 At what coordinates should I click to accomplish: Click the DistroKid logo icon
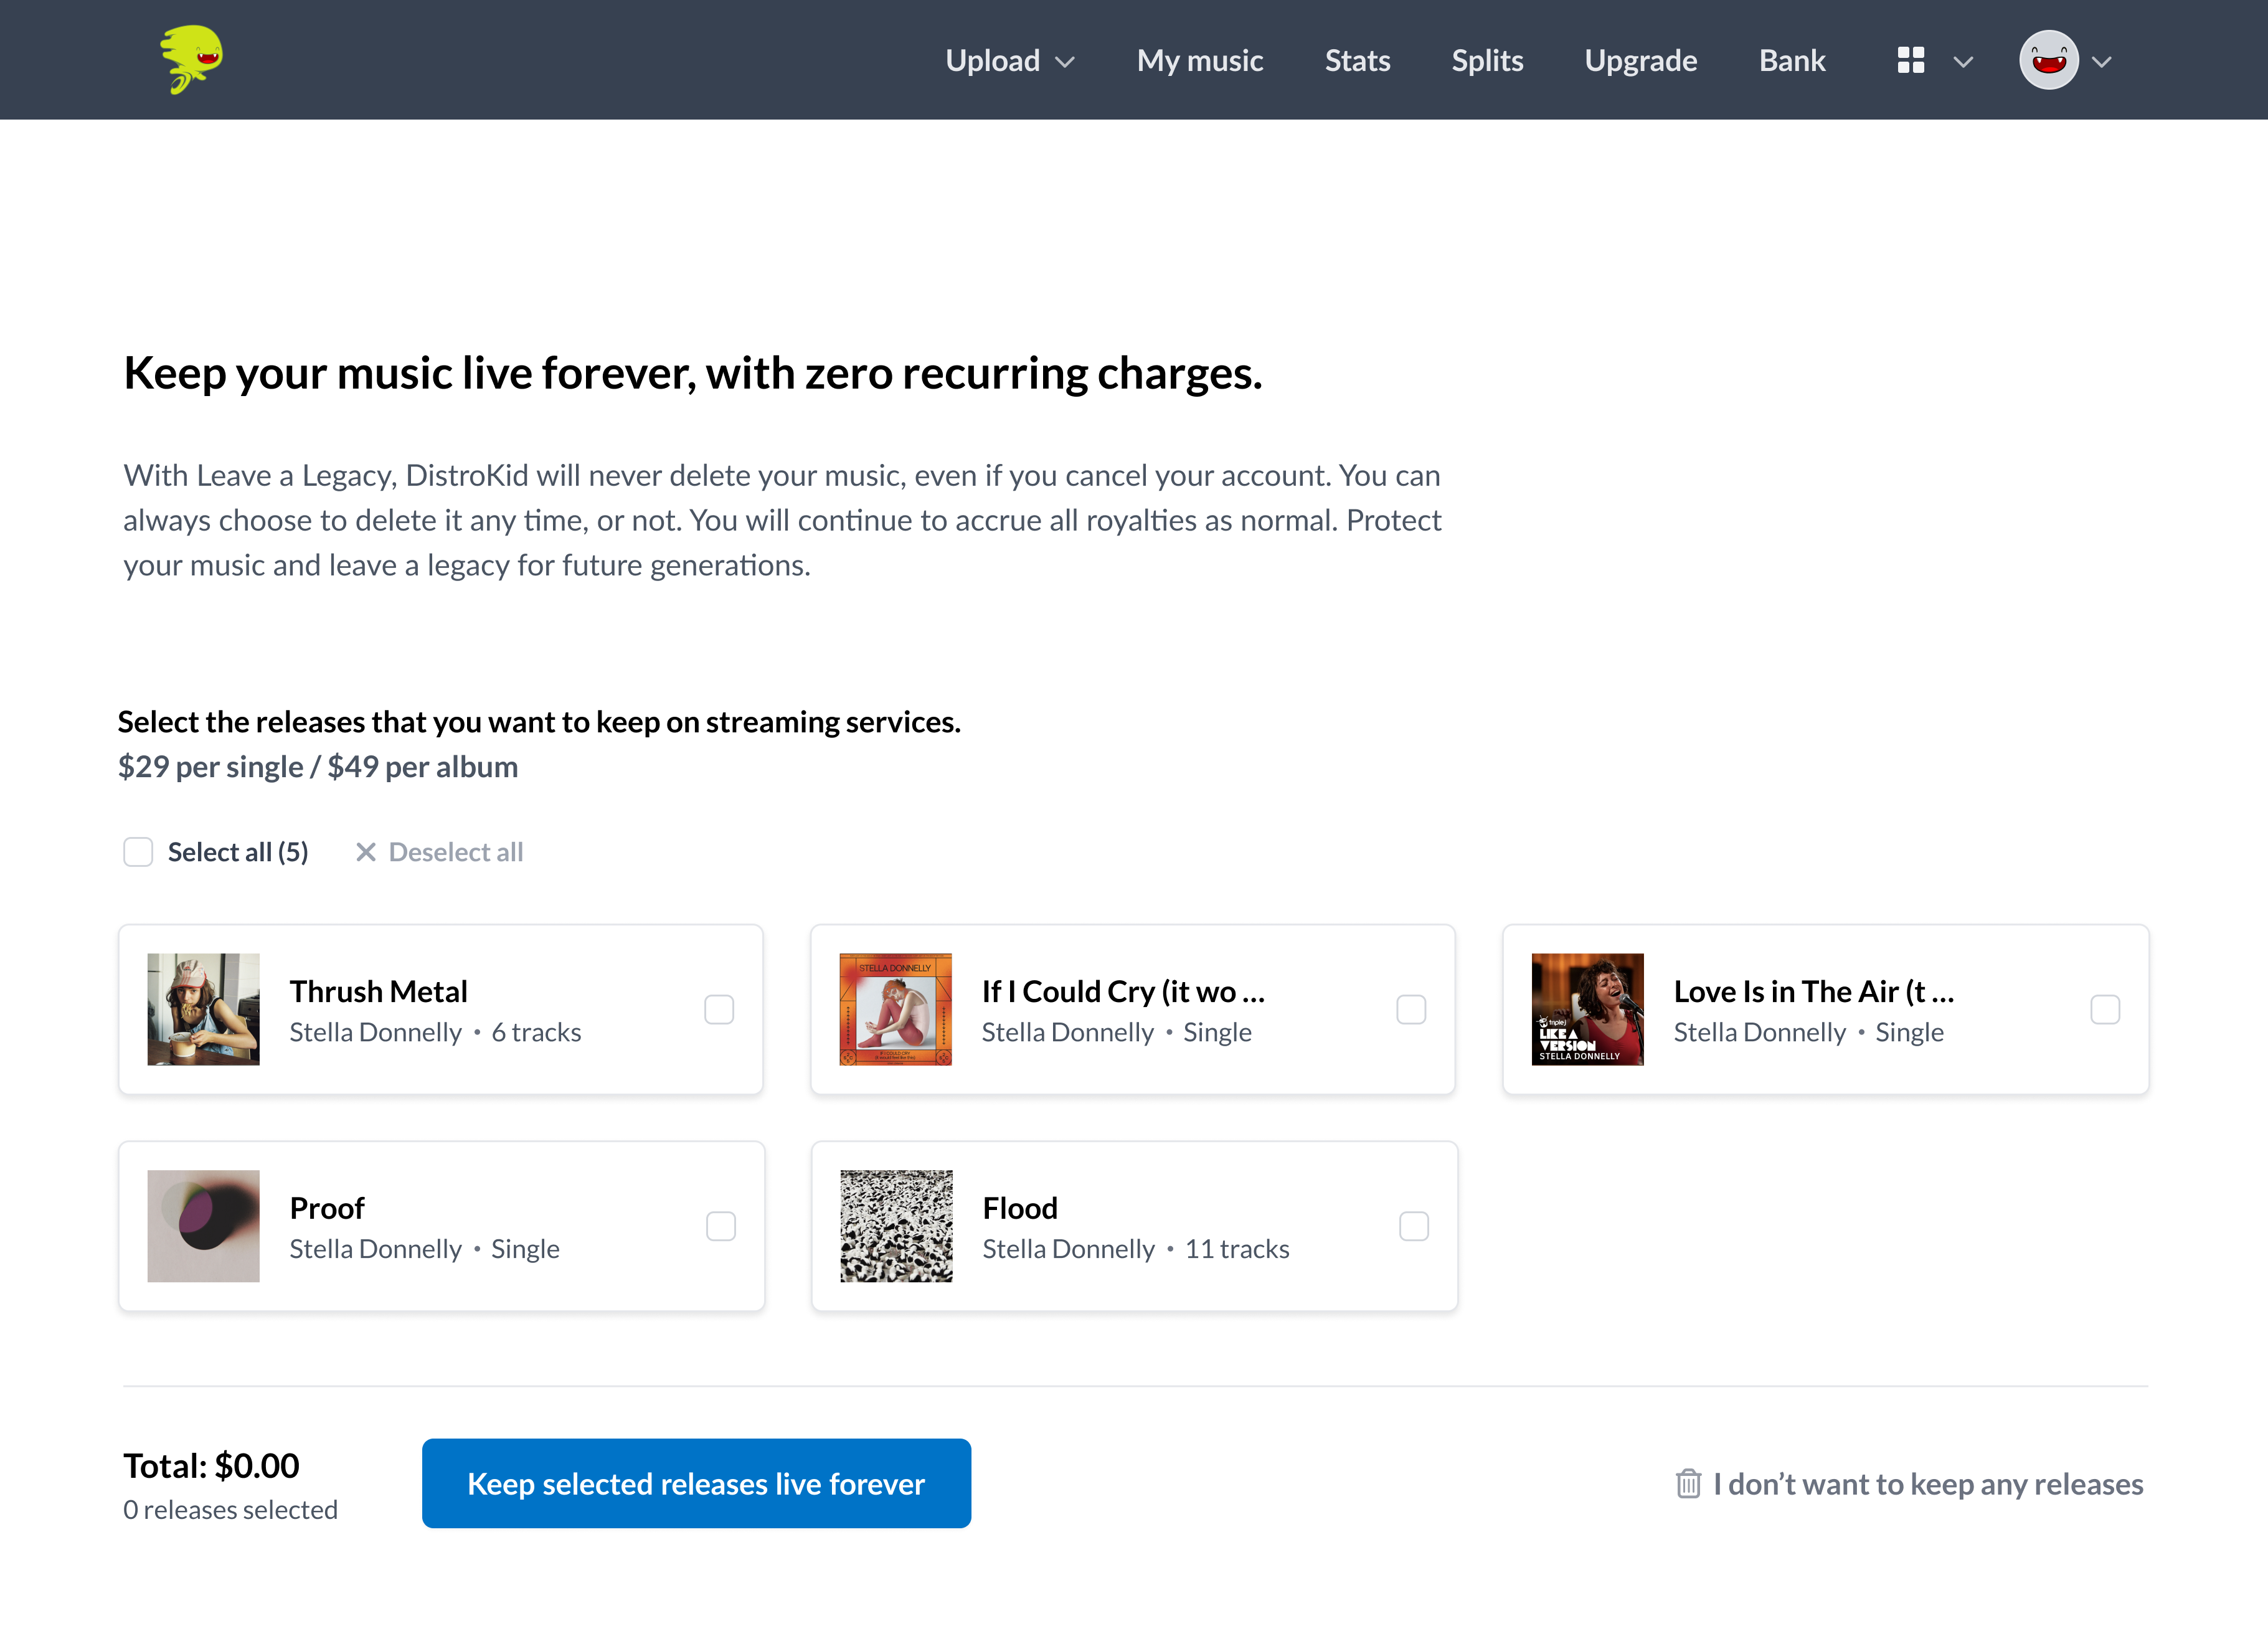192,60
